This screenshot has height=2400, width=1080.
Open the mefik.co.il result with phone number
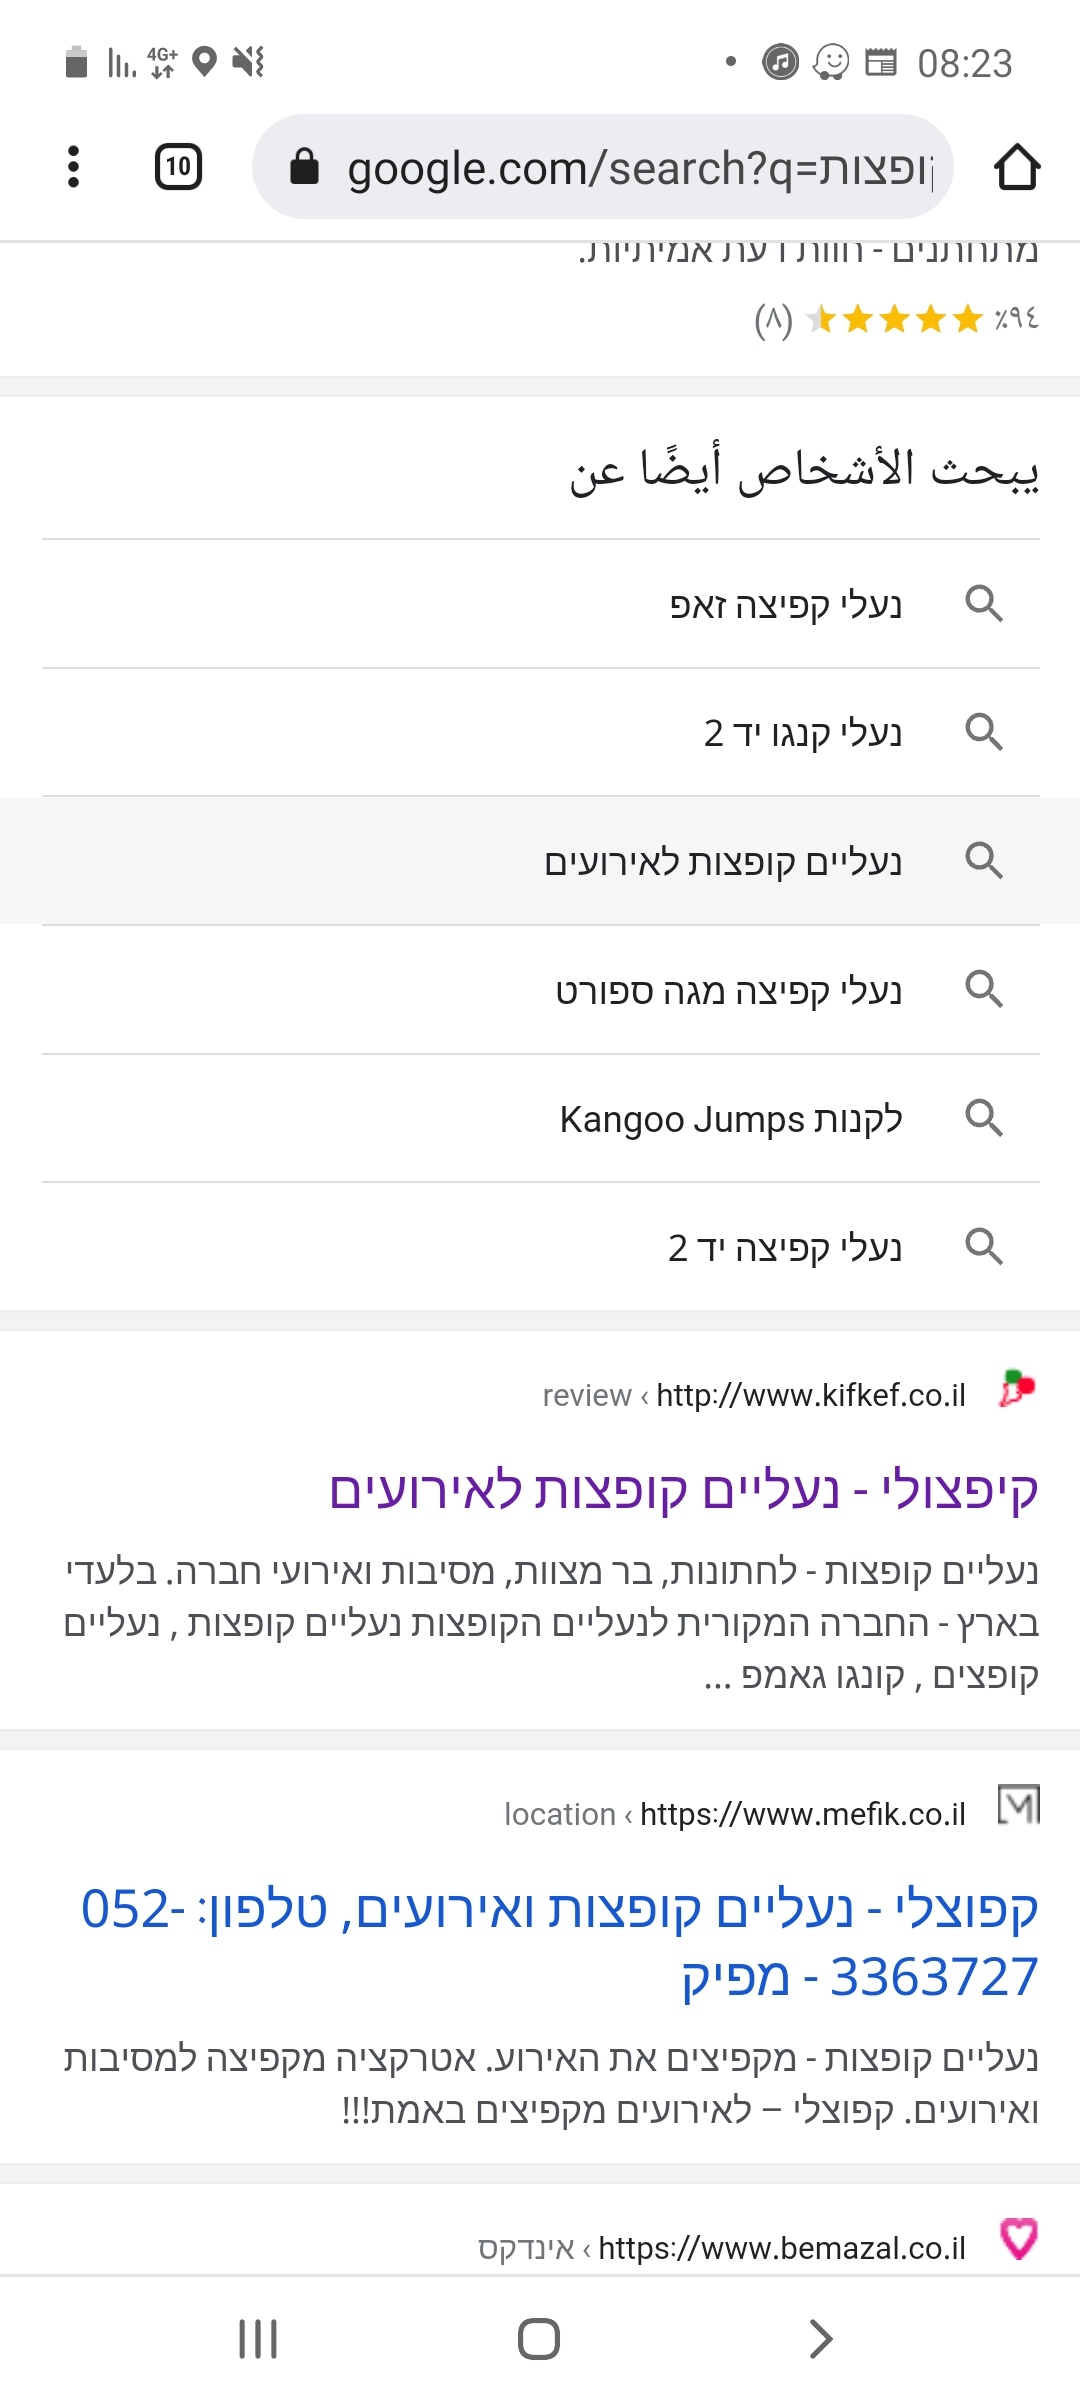click(560, 1942)
